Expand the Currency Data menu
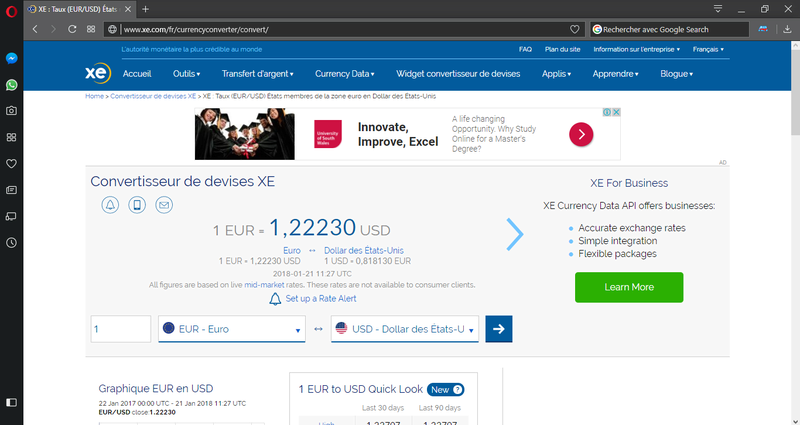This screenshot has height=425, width=800. coord(345,74)
